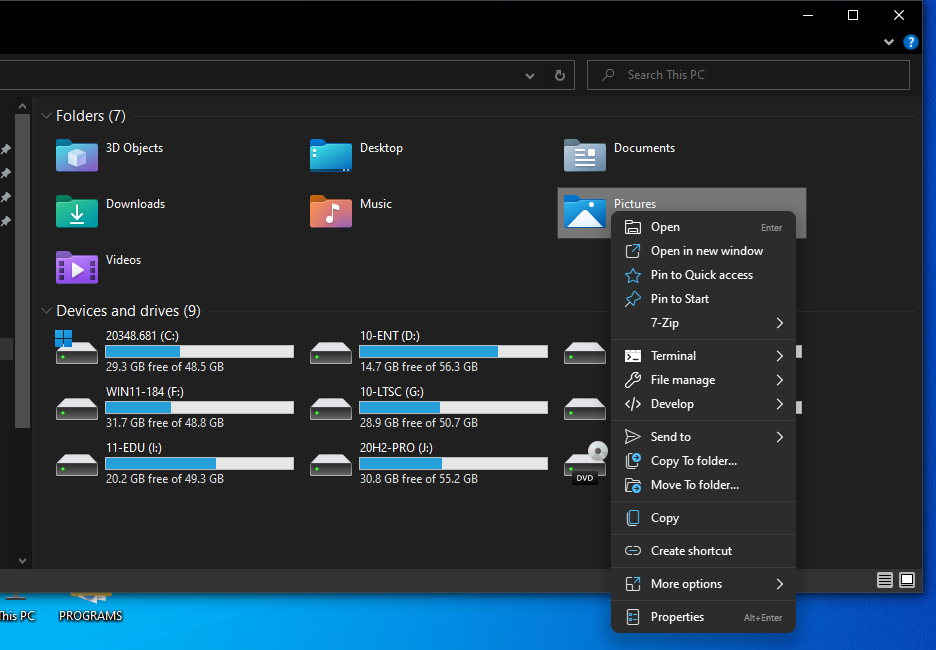Click the first pin icon in navigation pane

tap(6, 149)
